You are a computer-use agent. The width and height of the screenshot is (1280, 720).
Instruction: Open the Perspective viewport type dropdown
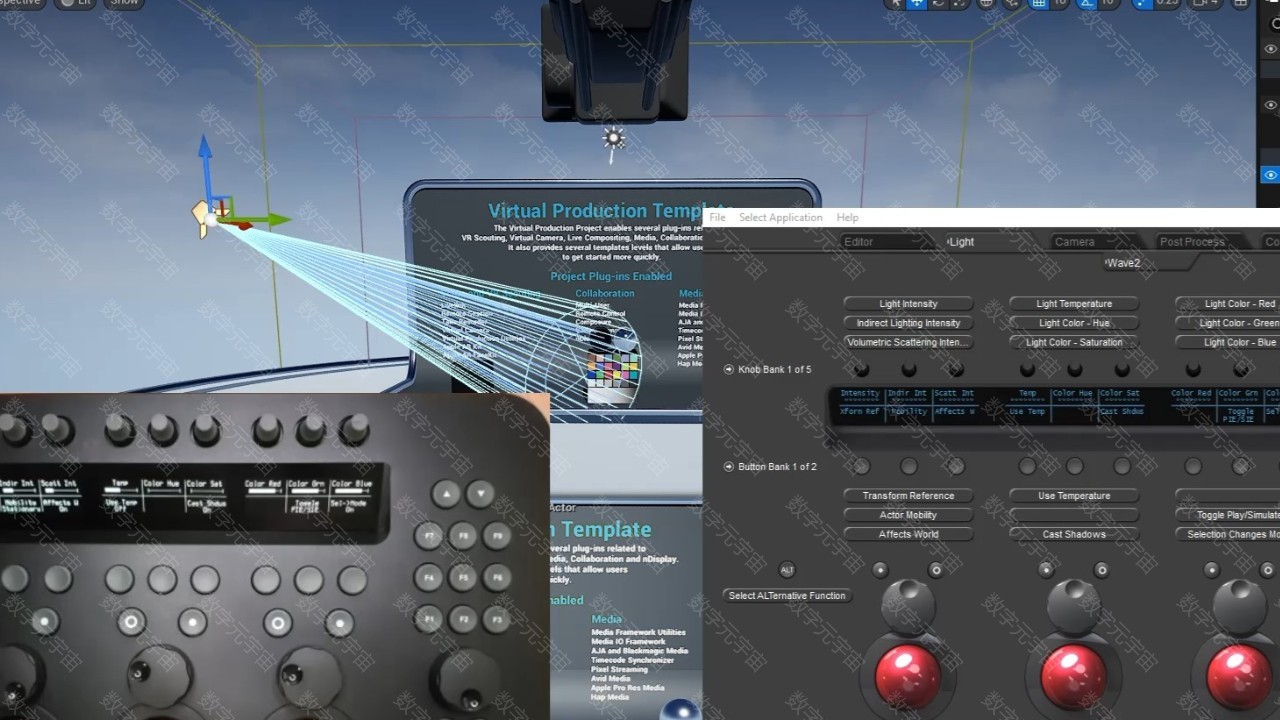tap(22, 3)
